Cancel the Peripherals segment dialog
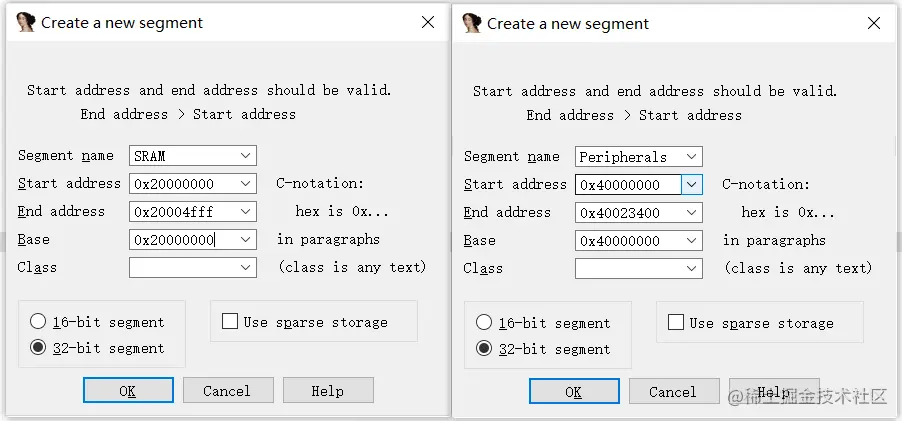This screenshot has width=902, height=421. pyautogui.click(x=674, y=392)
